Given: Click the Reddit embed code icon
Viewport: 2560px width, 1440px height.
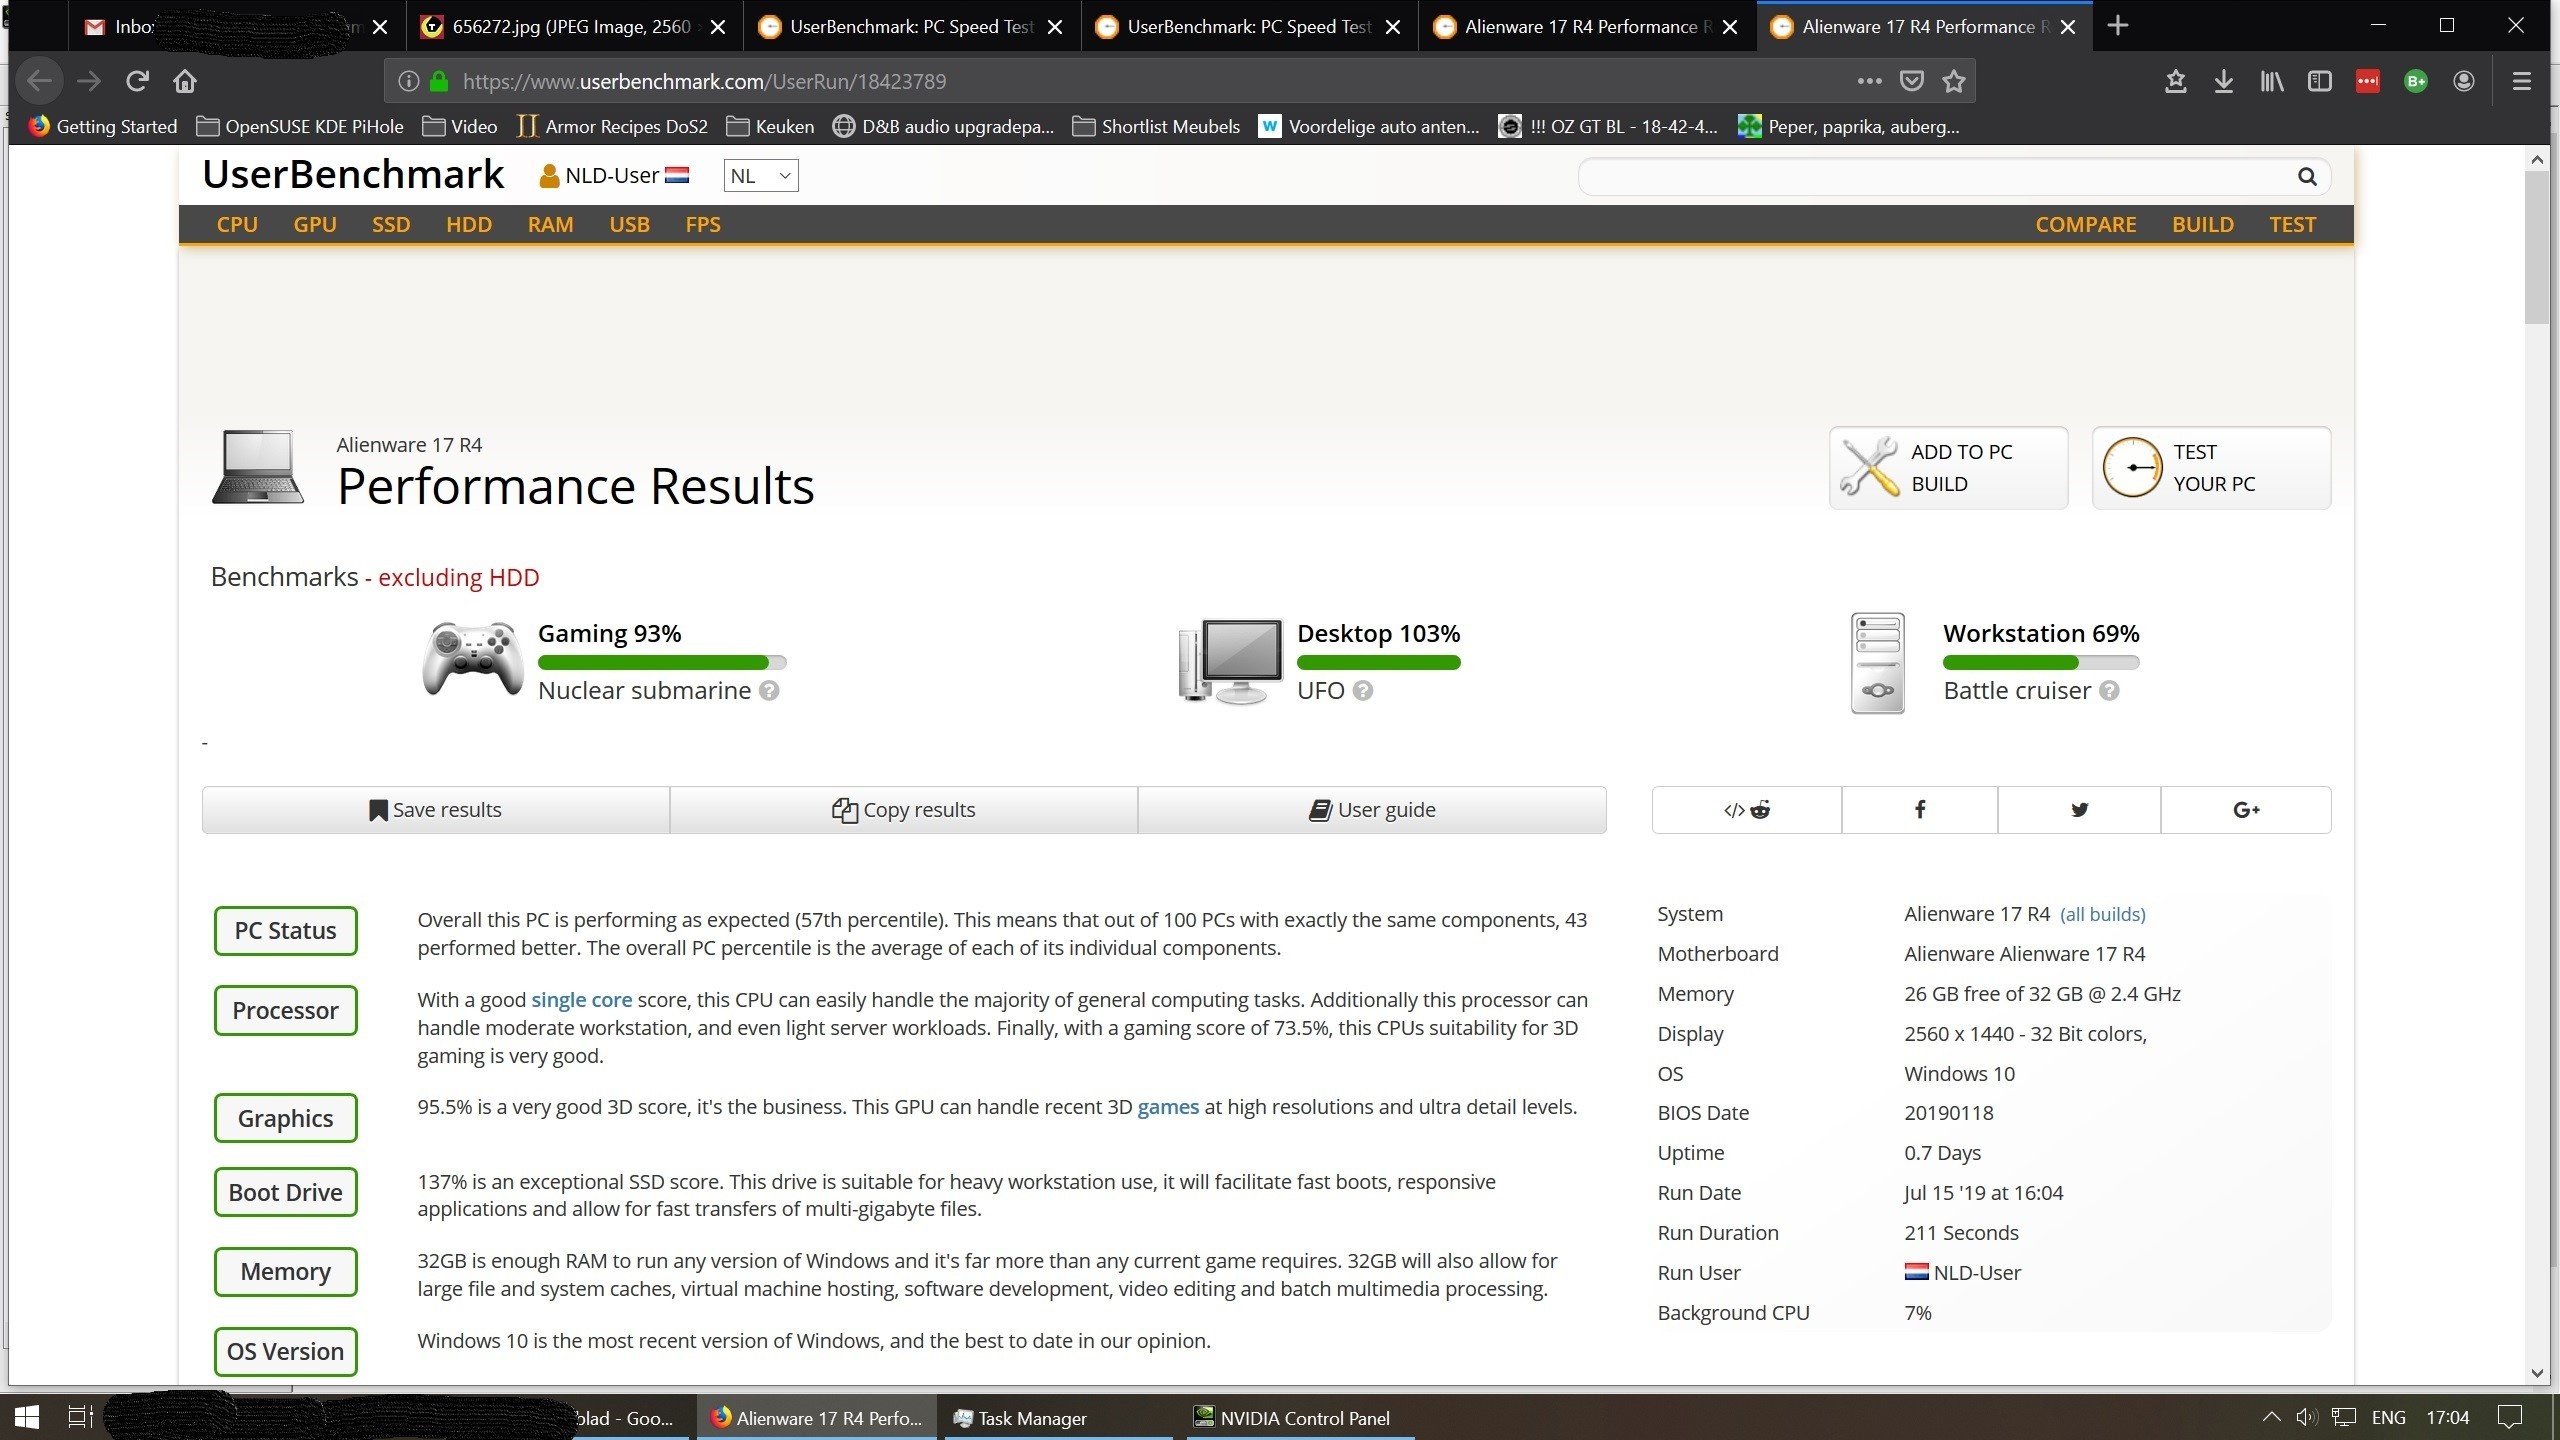Looking at the screenshot, I should (x=1746, y=810).
